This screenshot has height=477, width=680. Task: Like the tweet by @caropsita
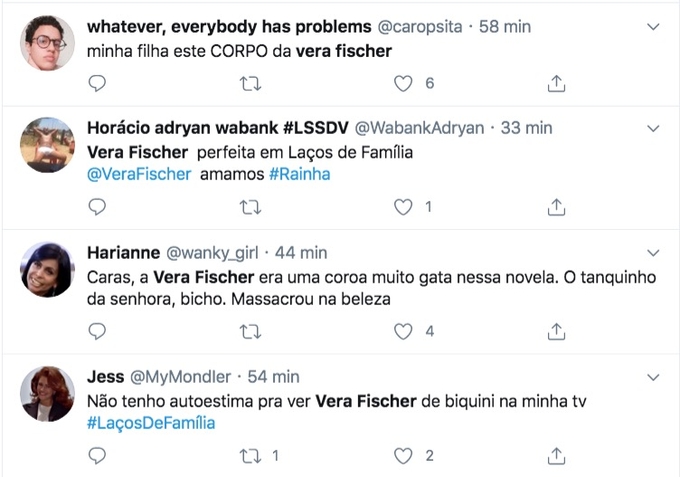(403, 84)
